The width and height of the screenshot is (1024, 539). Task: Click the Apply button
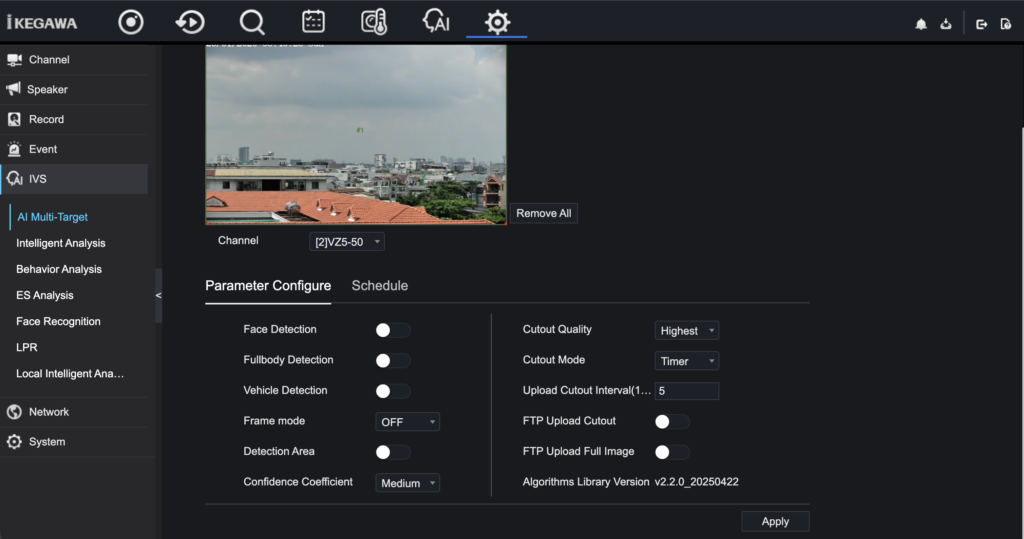pyautogui.click(x=775, y=521)
